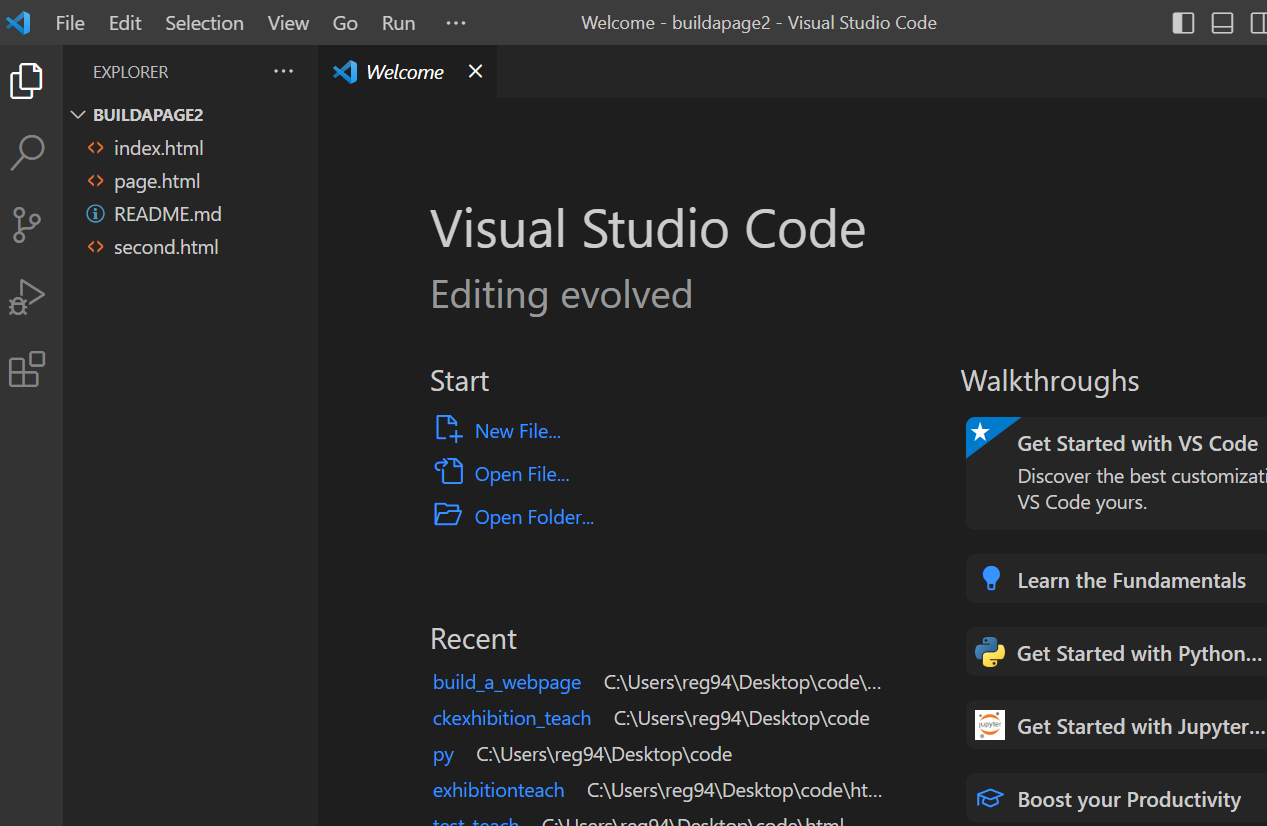Open the Explorer view in activity bar
1267x826 pixels.
coord(27,81)
